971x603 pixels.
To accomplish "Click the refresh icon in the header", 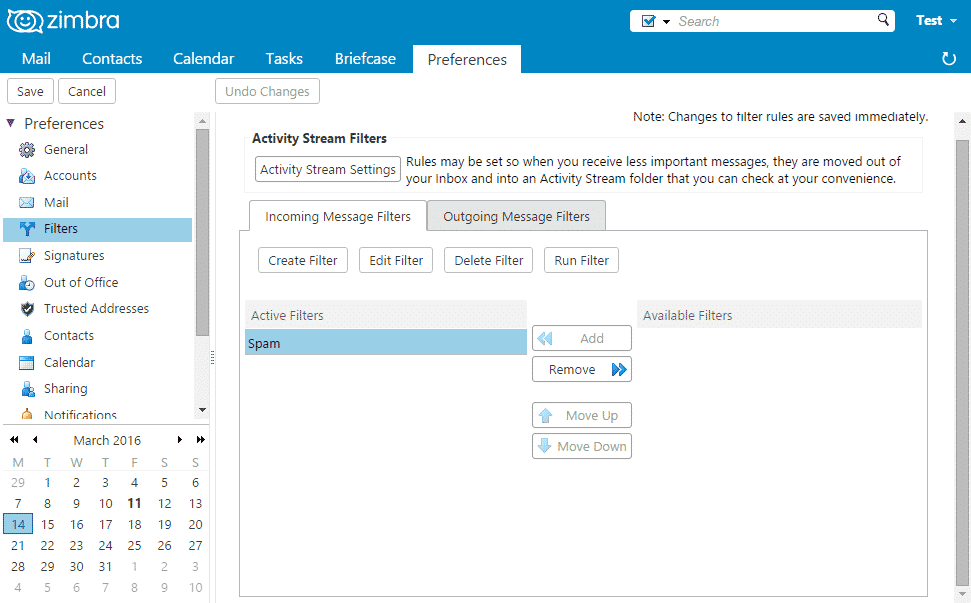I will click(x=948, y=59).
